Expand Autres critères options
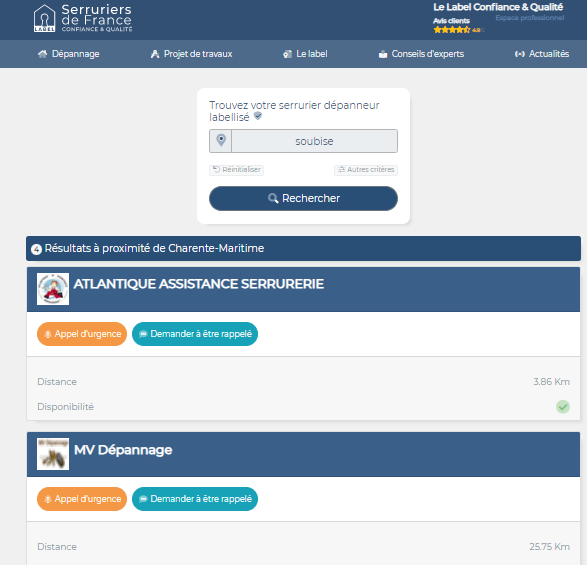The width and height of the screenshot is (587, 565). point(366,170)
